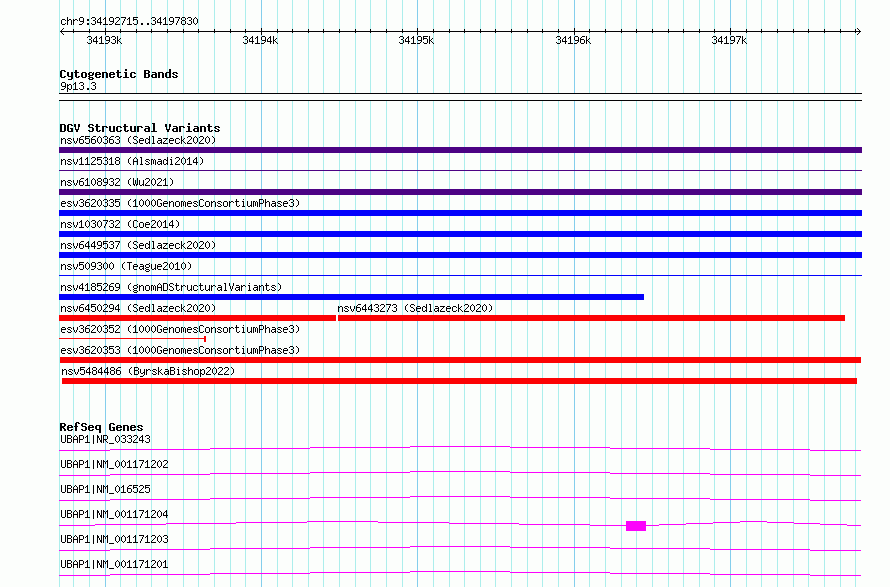Image resolution: width=890 pixels, height=587 pixels.
Task: Select the red nsv6443273 variant bar
Action: click(x=591, y=318)
